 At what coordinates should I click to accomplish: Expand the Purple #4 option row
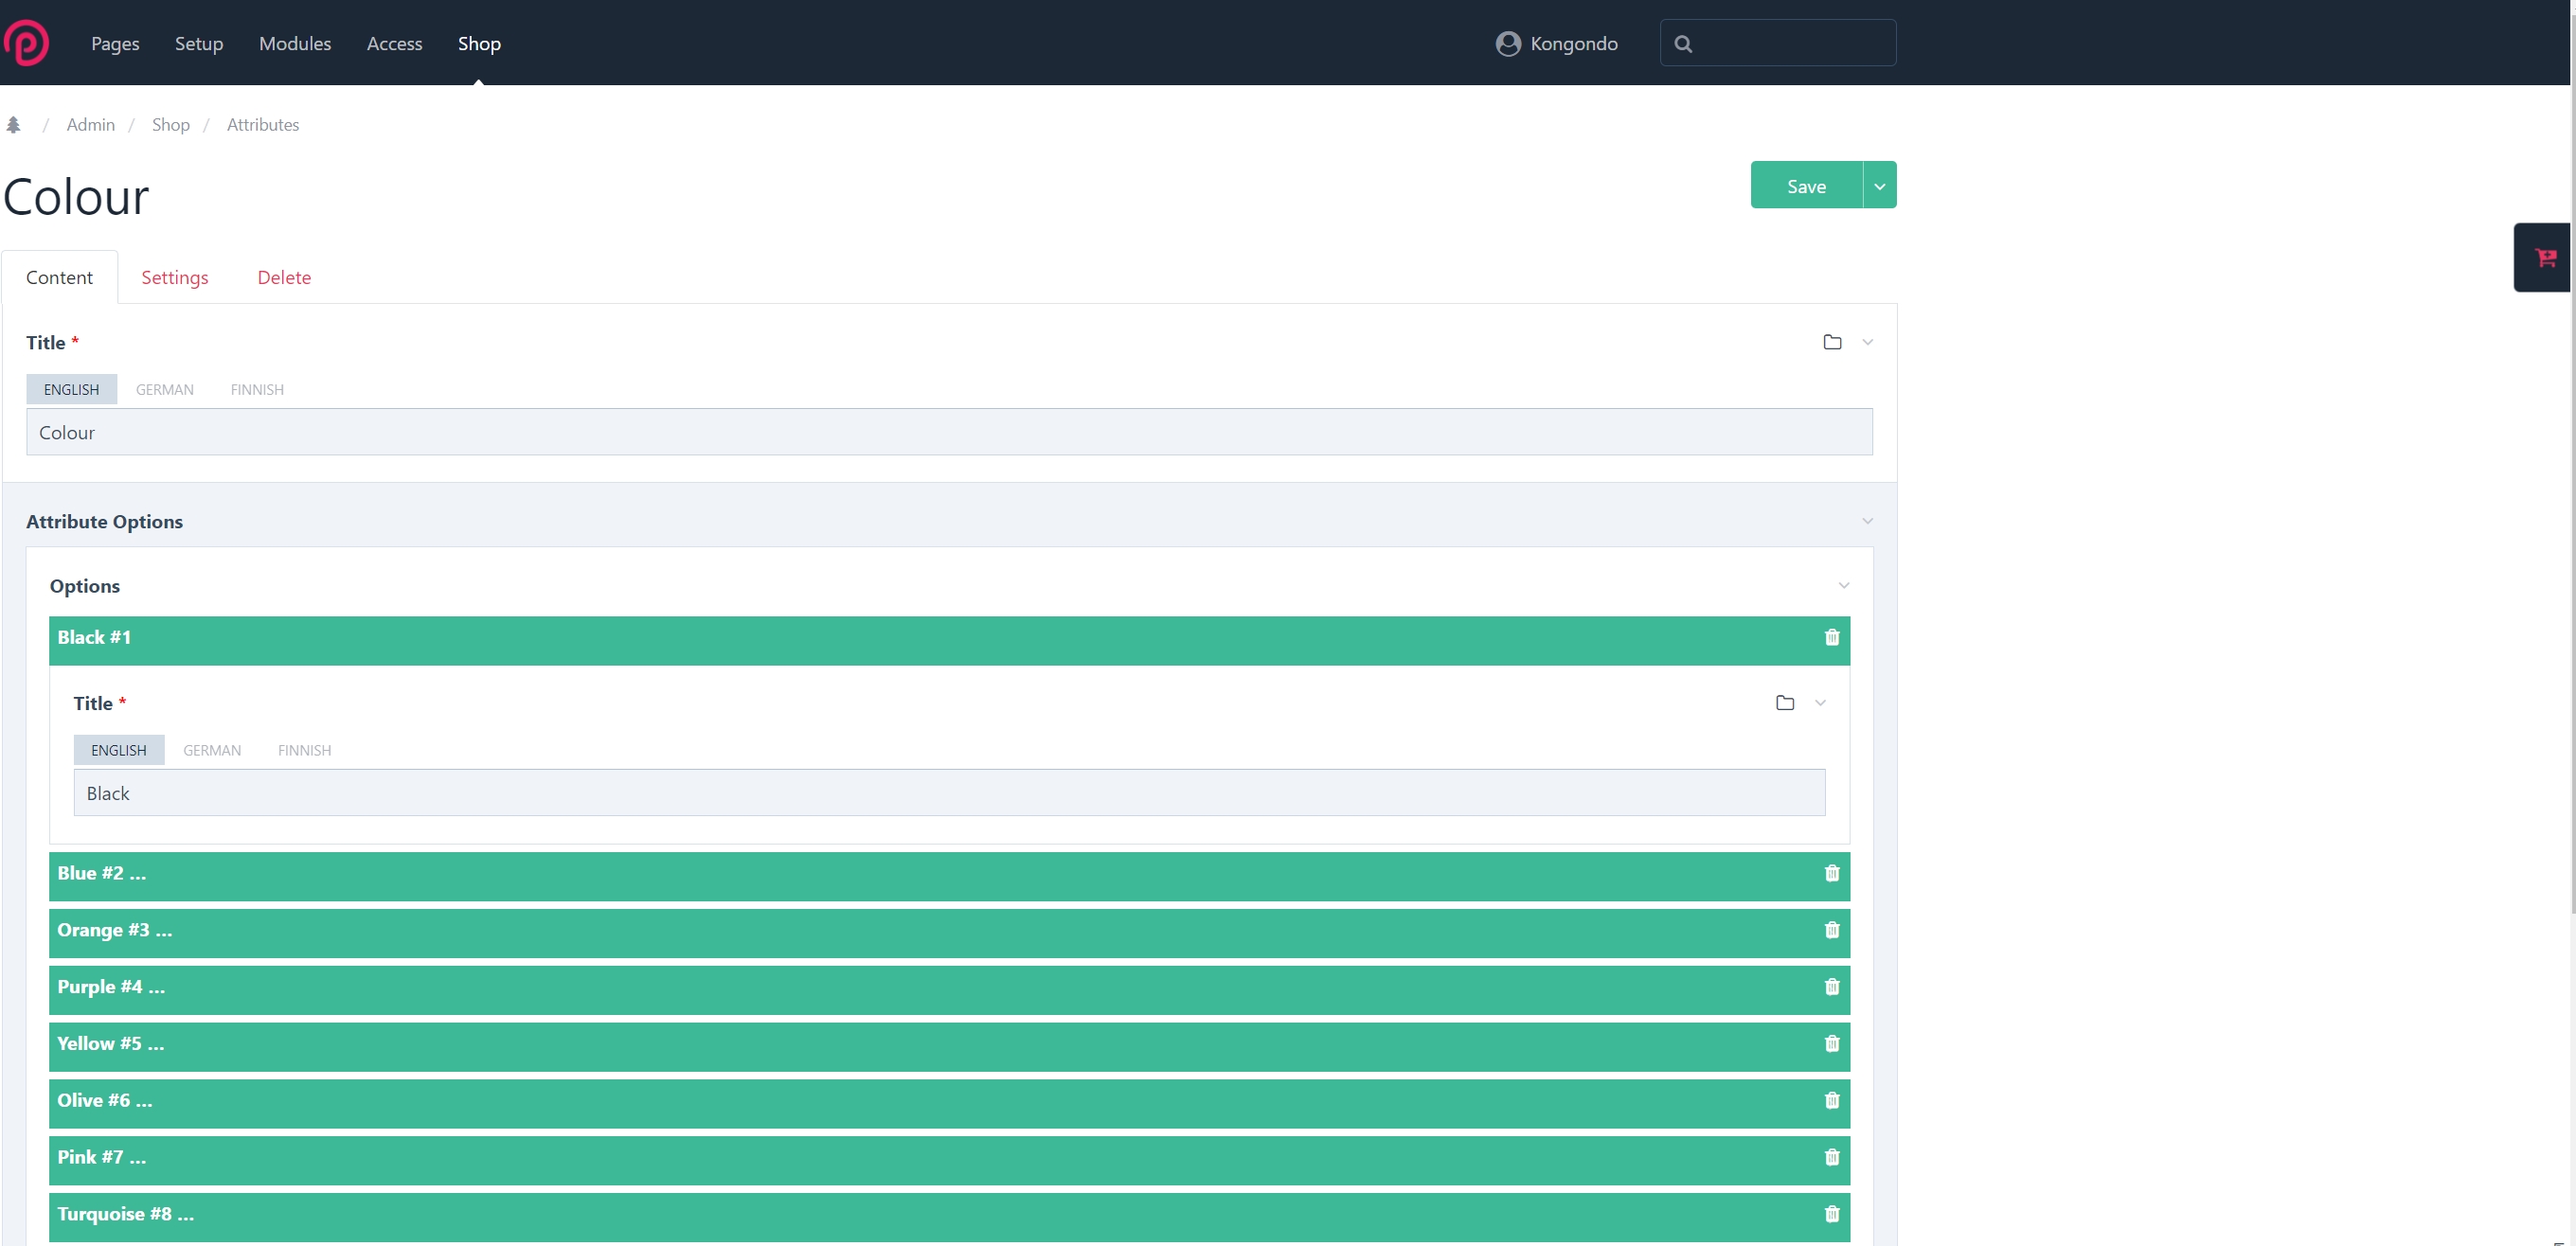(949, 990)
